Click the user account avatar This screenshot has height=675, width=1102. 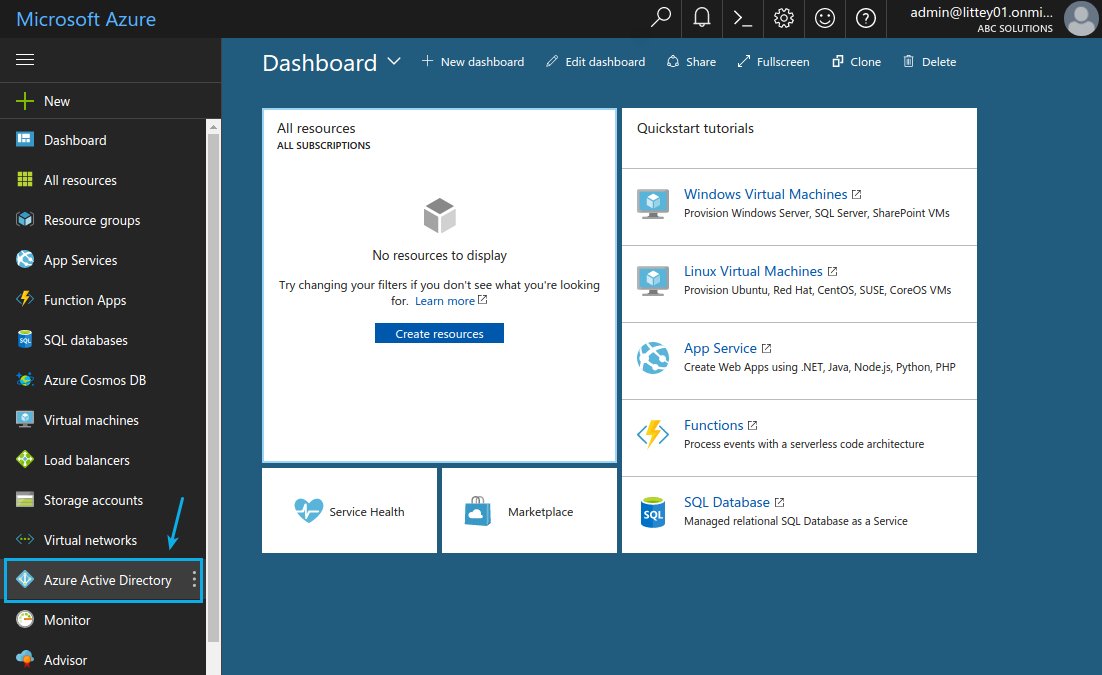point(1081,18)
